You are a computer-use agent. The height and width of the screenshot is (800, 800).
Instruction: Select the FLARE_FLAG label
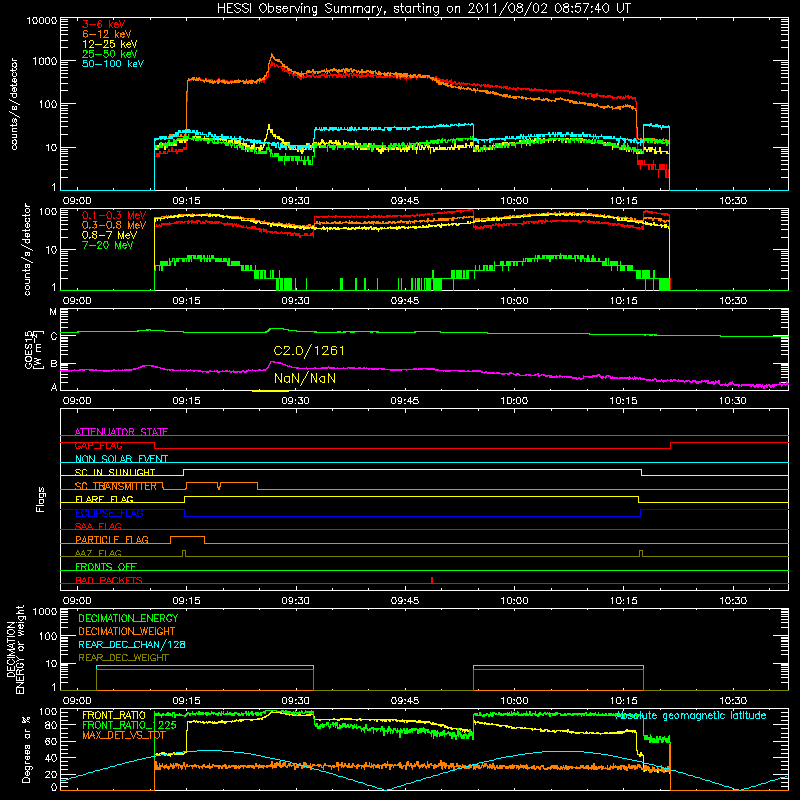pyautogui.click(x=104, y=499)
